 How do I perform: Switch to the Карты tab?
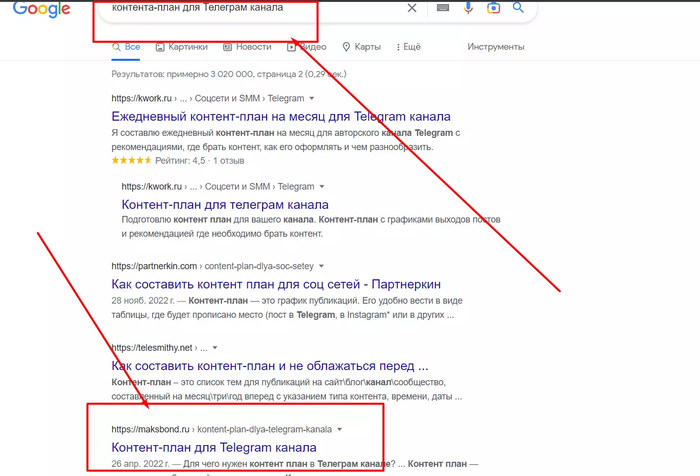[x=362, y=47]
